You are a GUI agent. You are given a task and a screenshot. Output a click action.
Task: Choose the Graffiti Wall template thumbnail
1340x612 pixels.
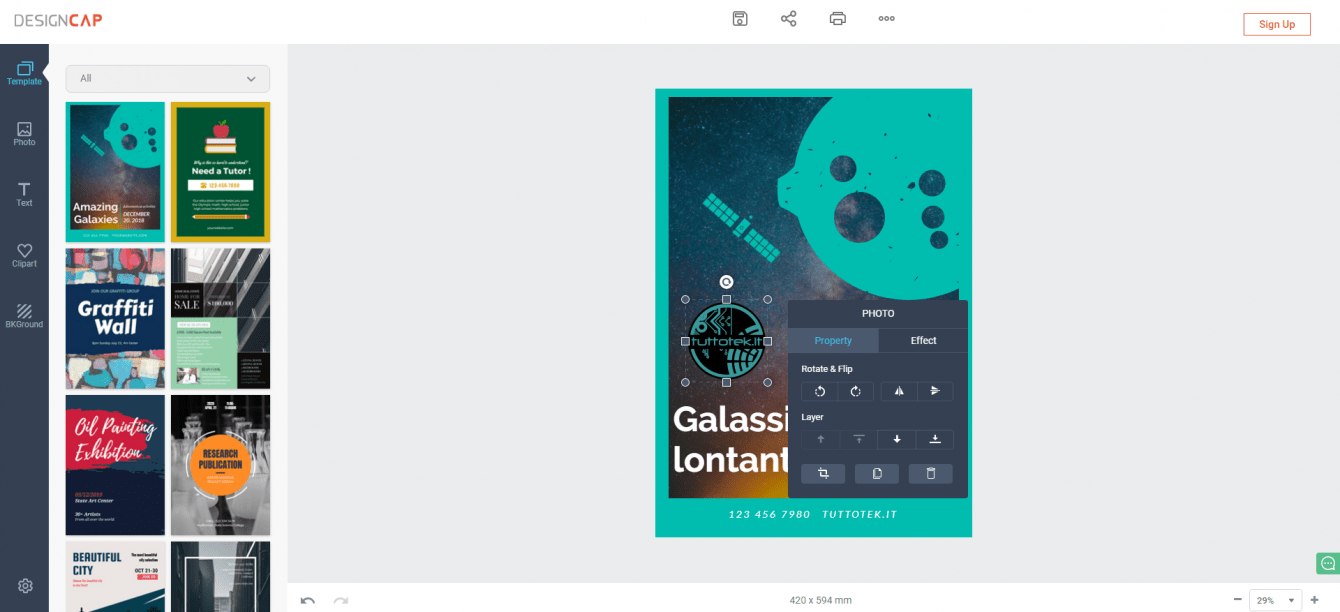pos(115,318)
